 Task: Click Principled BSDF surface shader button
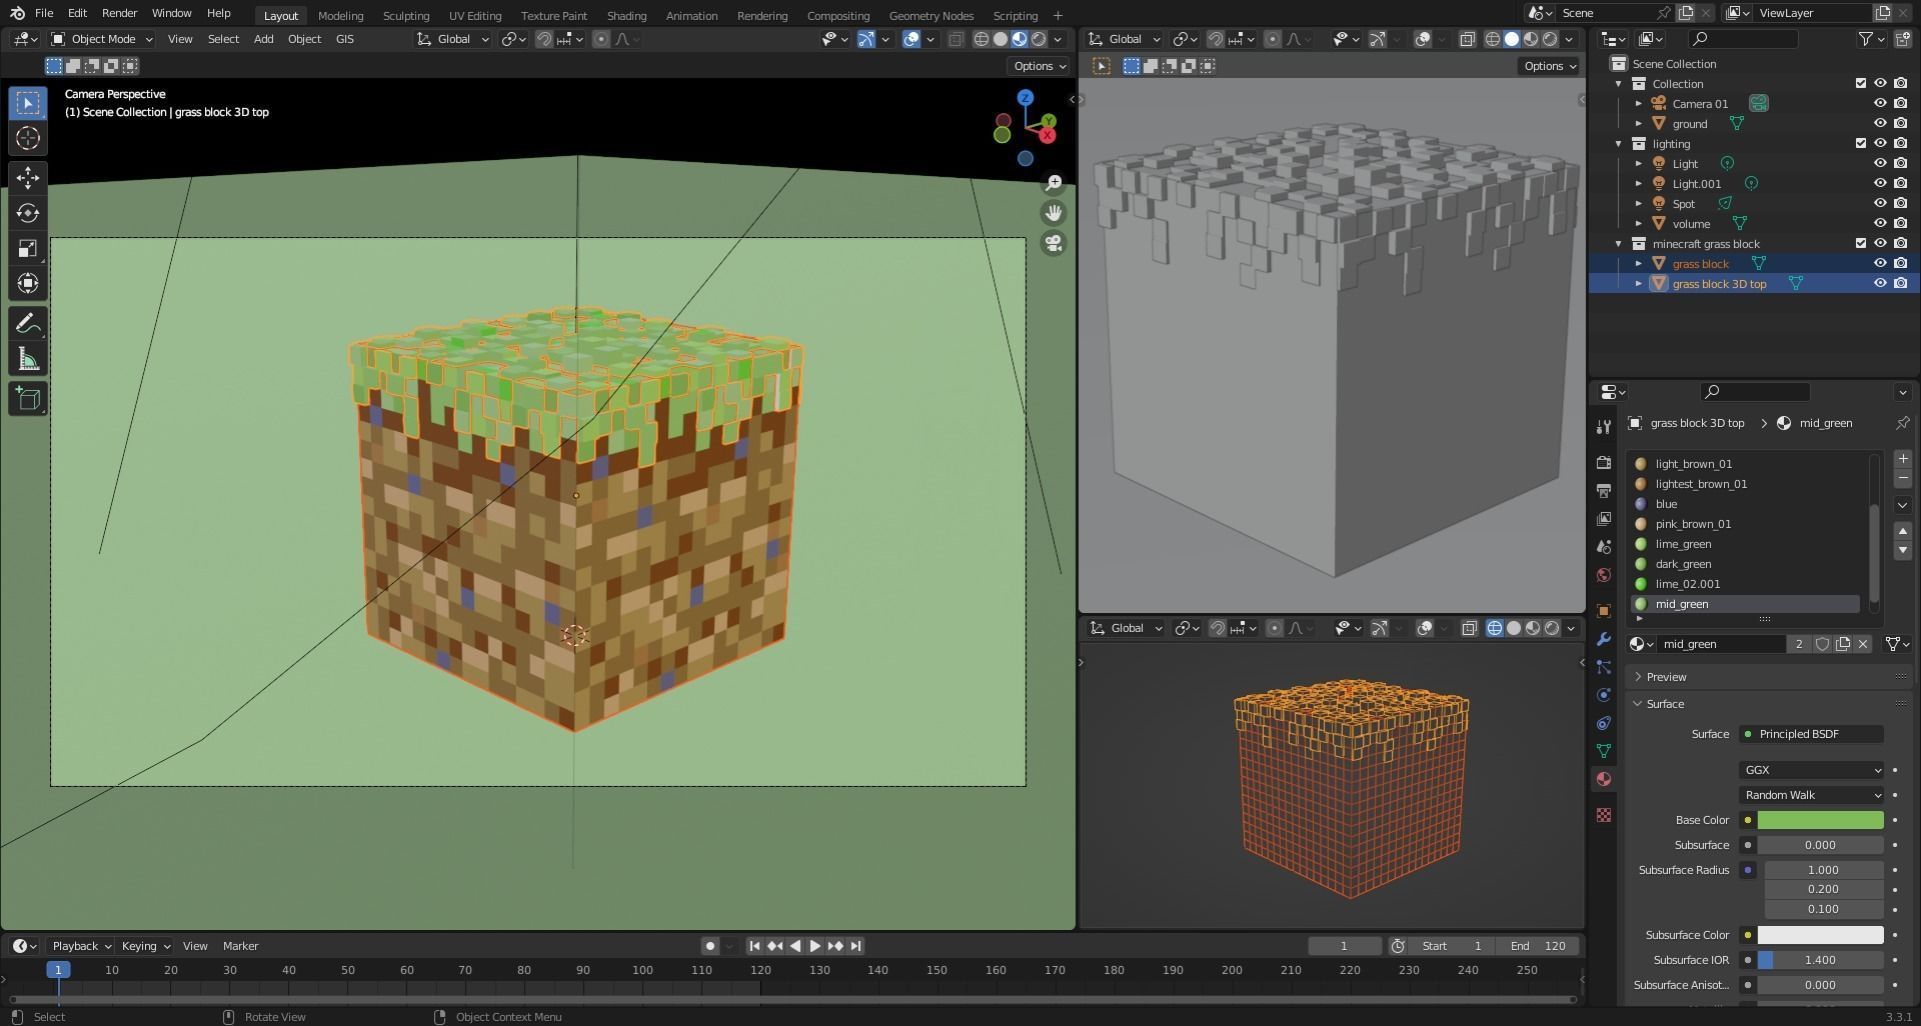click(1811, 734)
